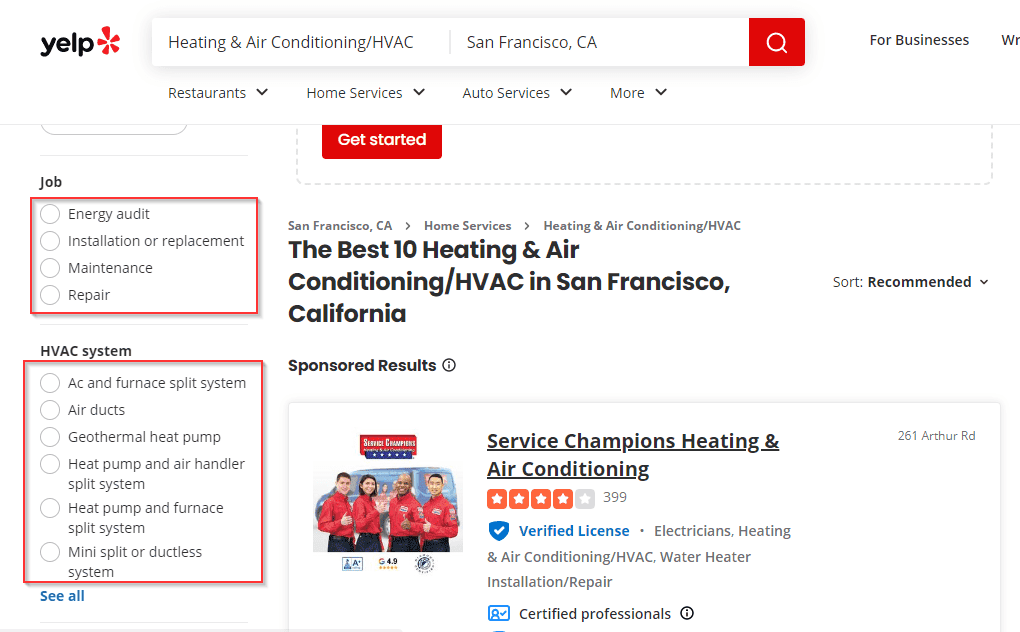The image size is (1020, 632).
Task: Click the Service Champions team photo
Action: [388, 502]
